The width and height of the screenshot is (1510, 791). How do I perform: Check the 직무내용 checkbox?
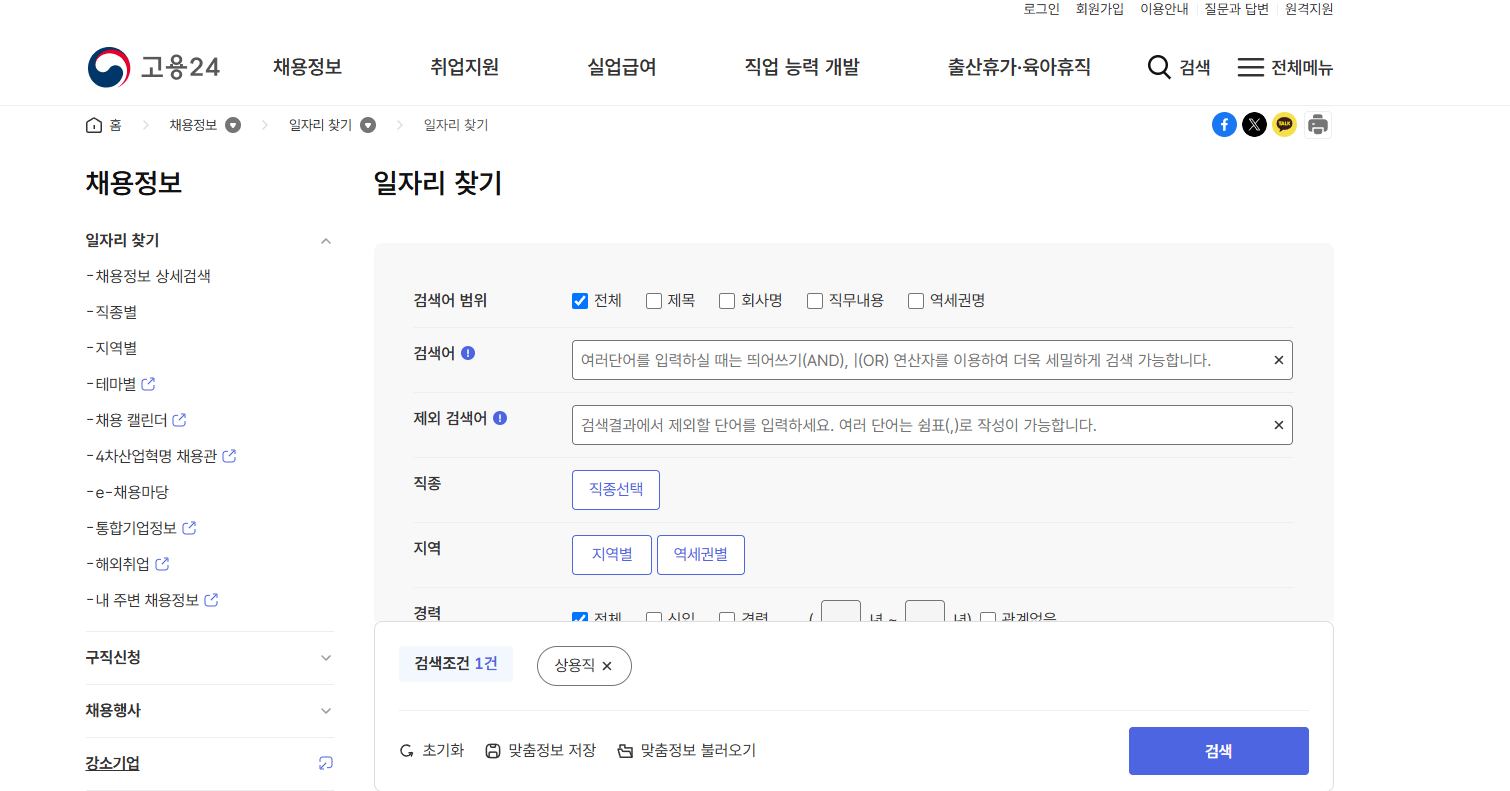(x=814, y=300)
